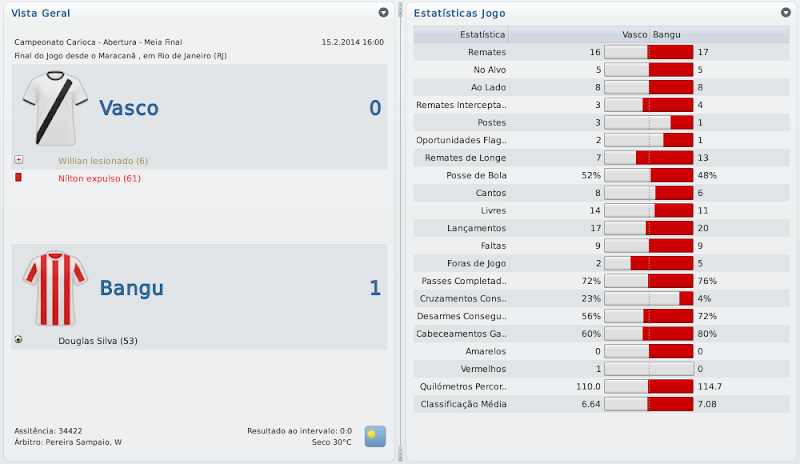Click Willian lesionado (6) event
Screen dimensions: 800x464
point(103,160)
